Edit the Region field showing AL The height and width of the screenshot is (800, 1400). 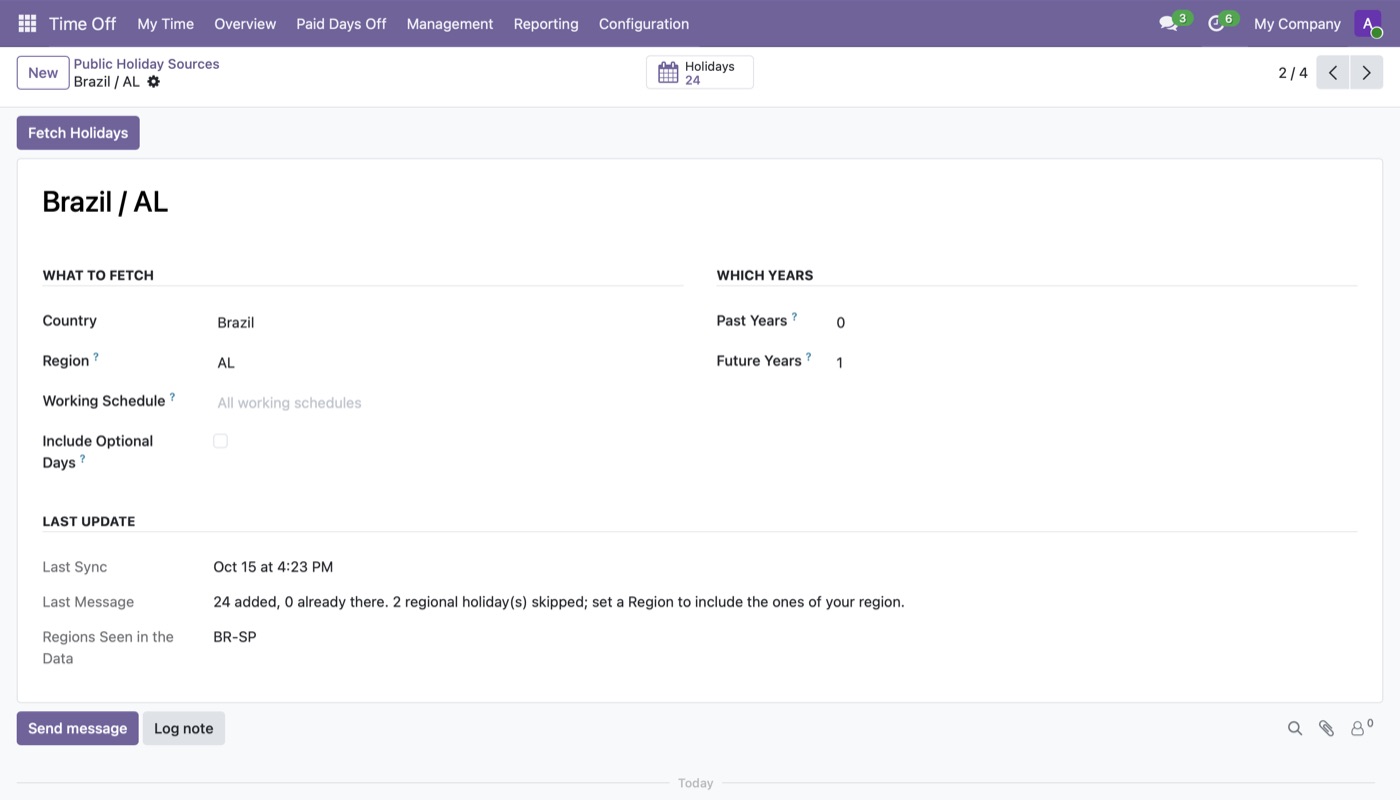pos(448,363)
